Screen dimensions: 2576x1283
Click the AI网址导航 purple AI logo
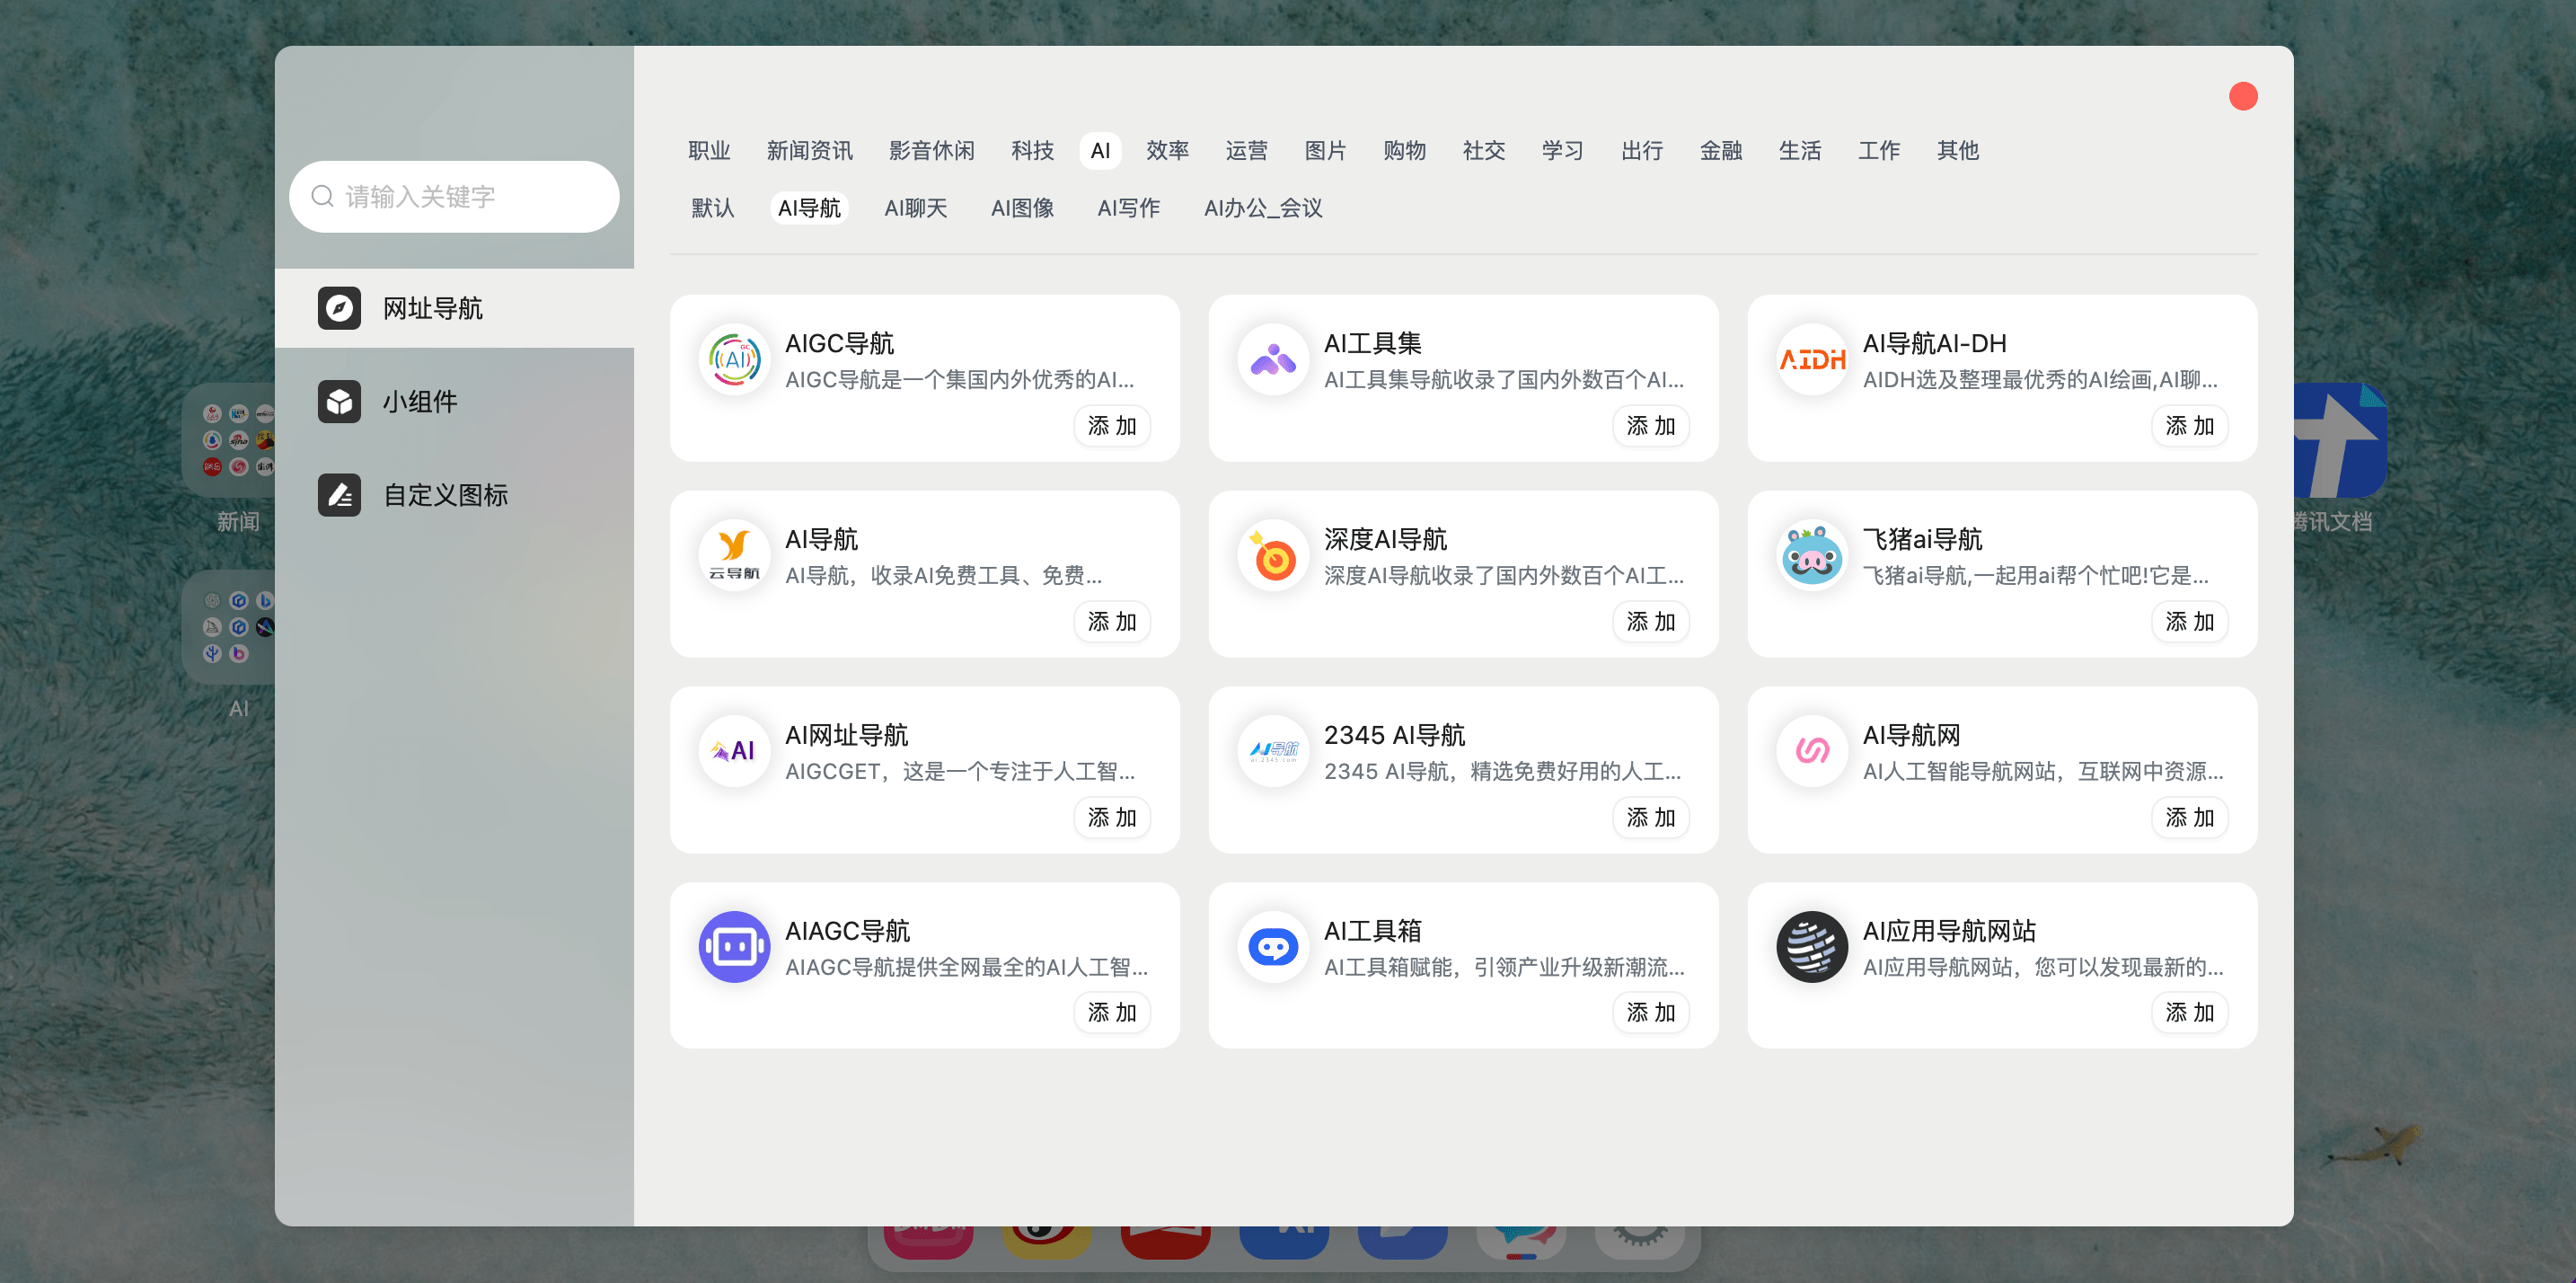734,751
